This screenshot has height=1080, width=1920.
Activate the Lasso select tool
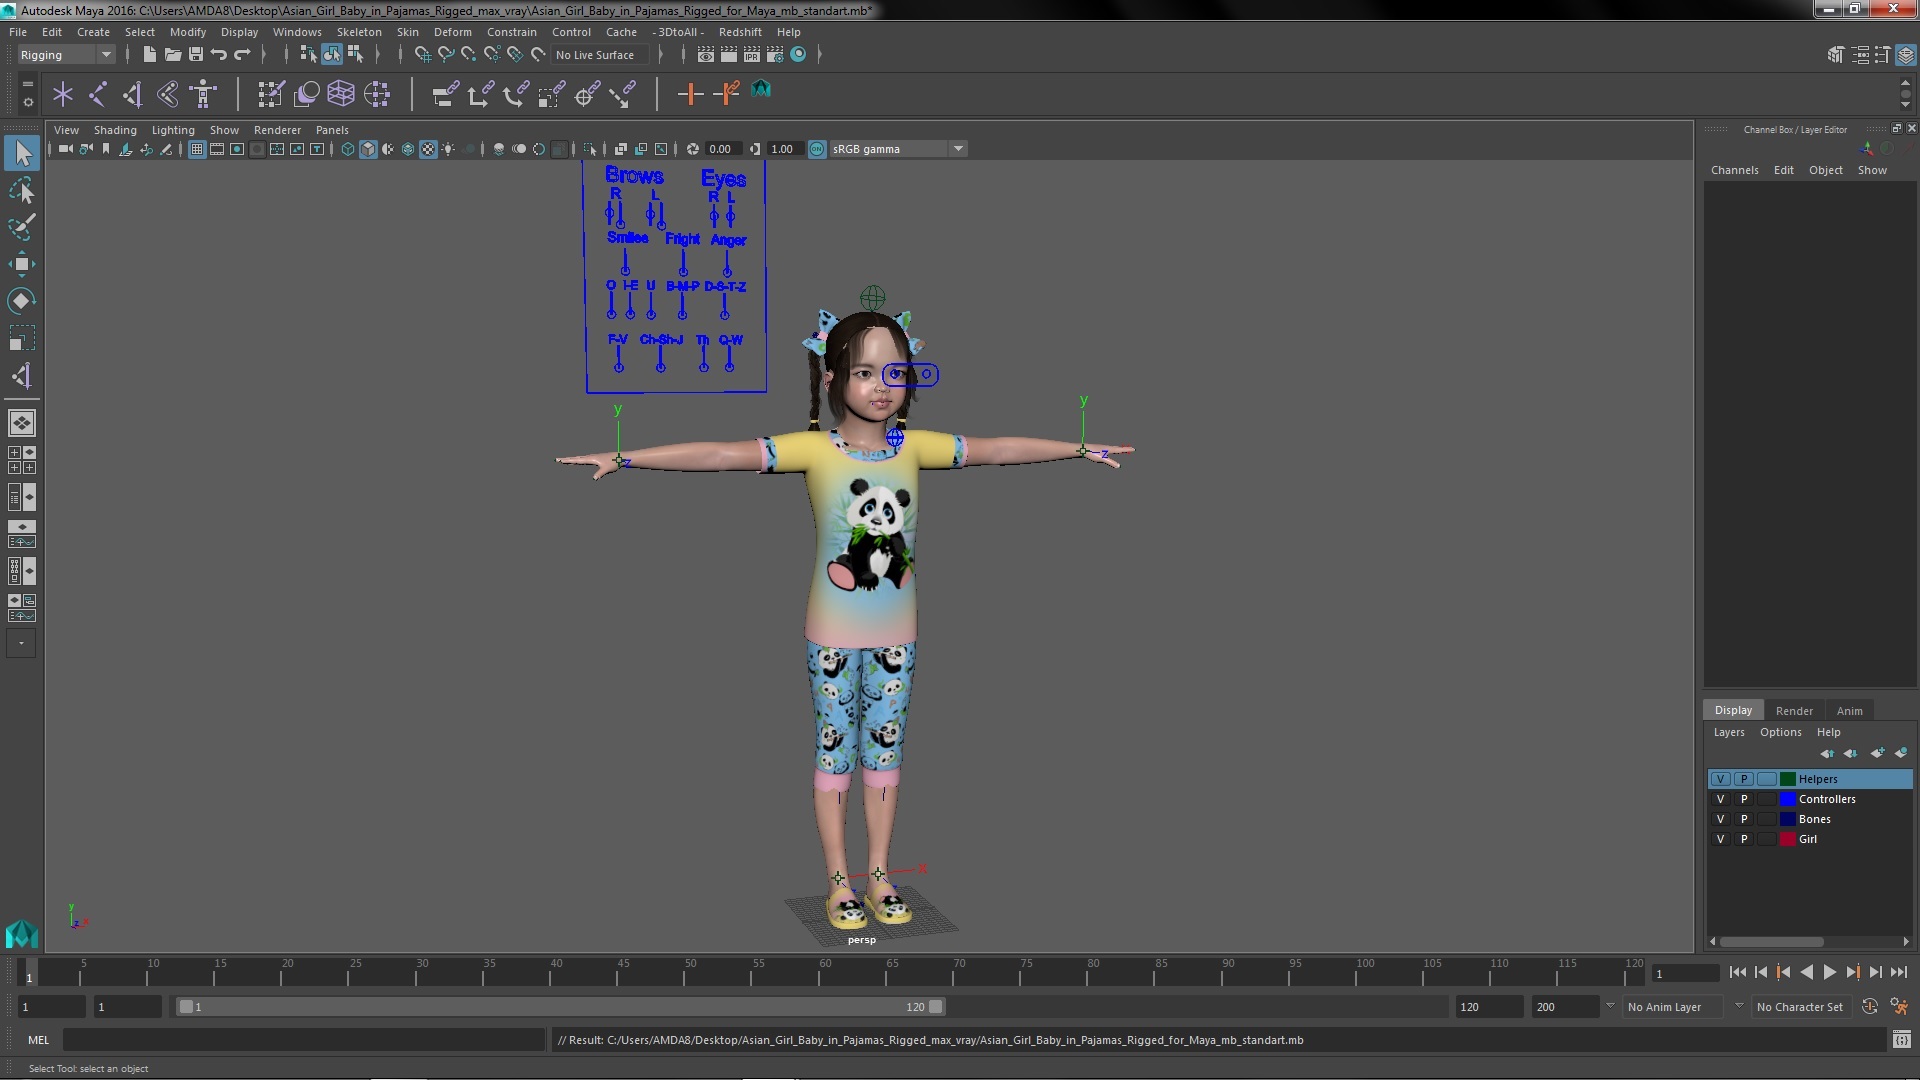(22, 190)
